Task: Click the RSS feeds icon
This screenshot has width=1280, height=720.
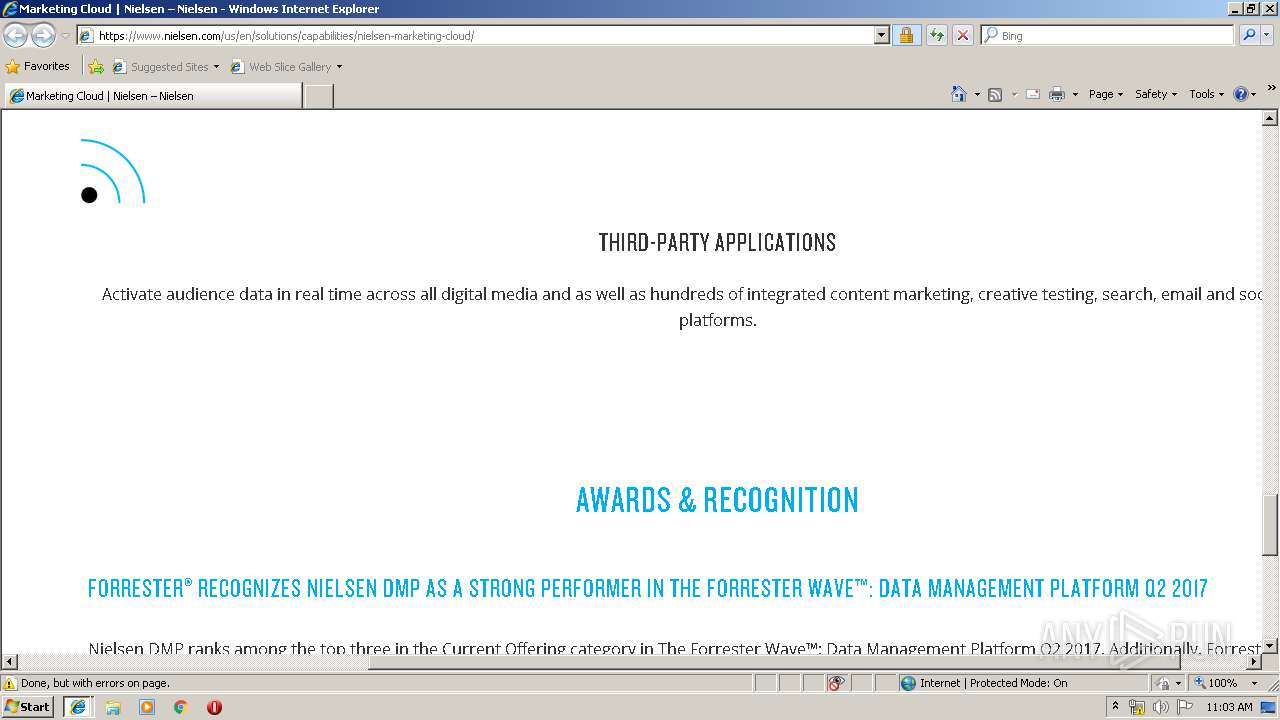Action: click(x=995, y=94)
